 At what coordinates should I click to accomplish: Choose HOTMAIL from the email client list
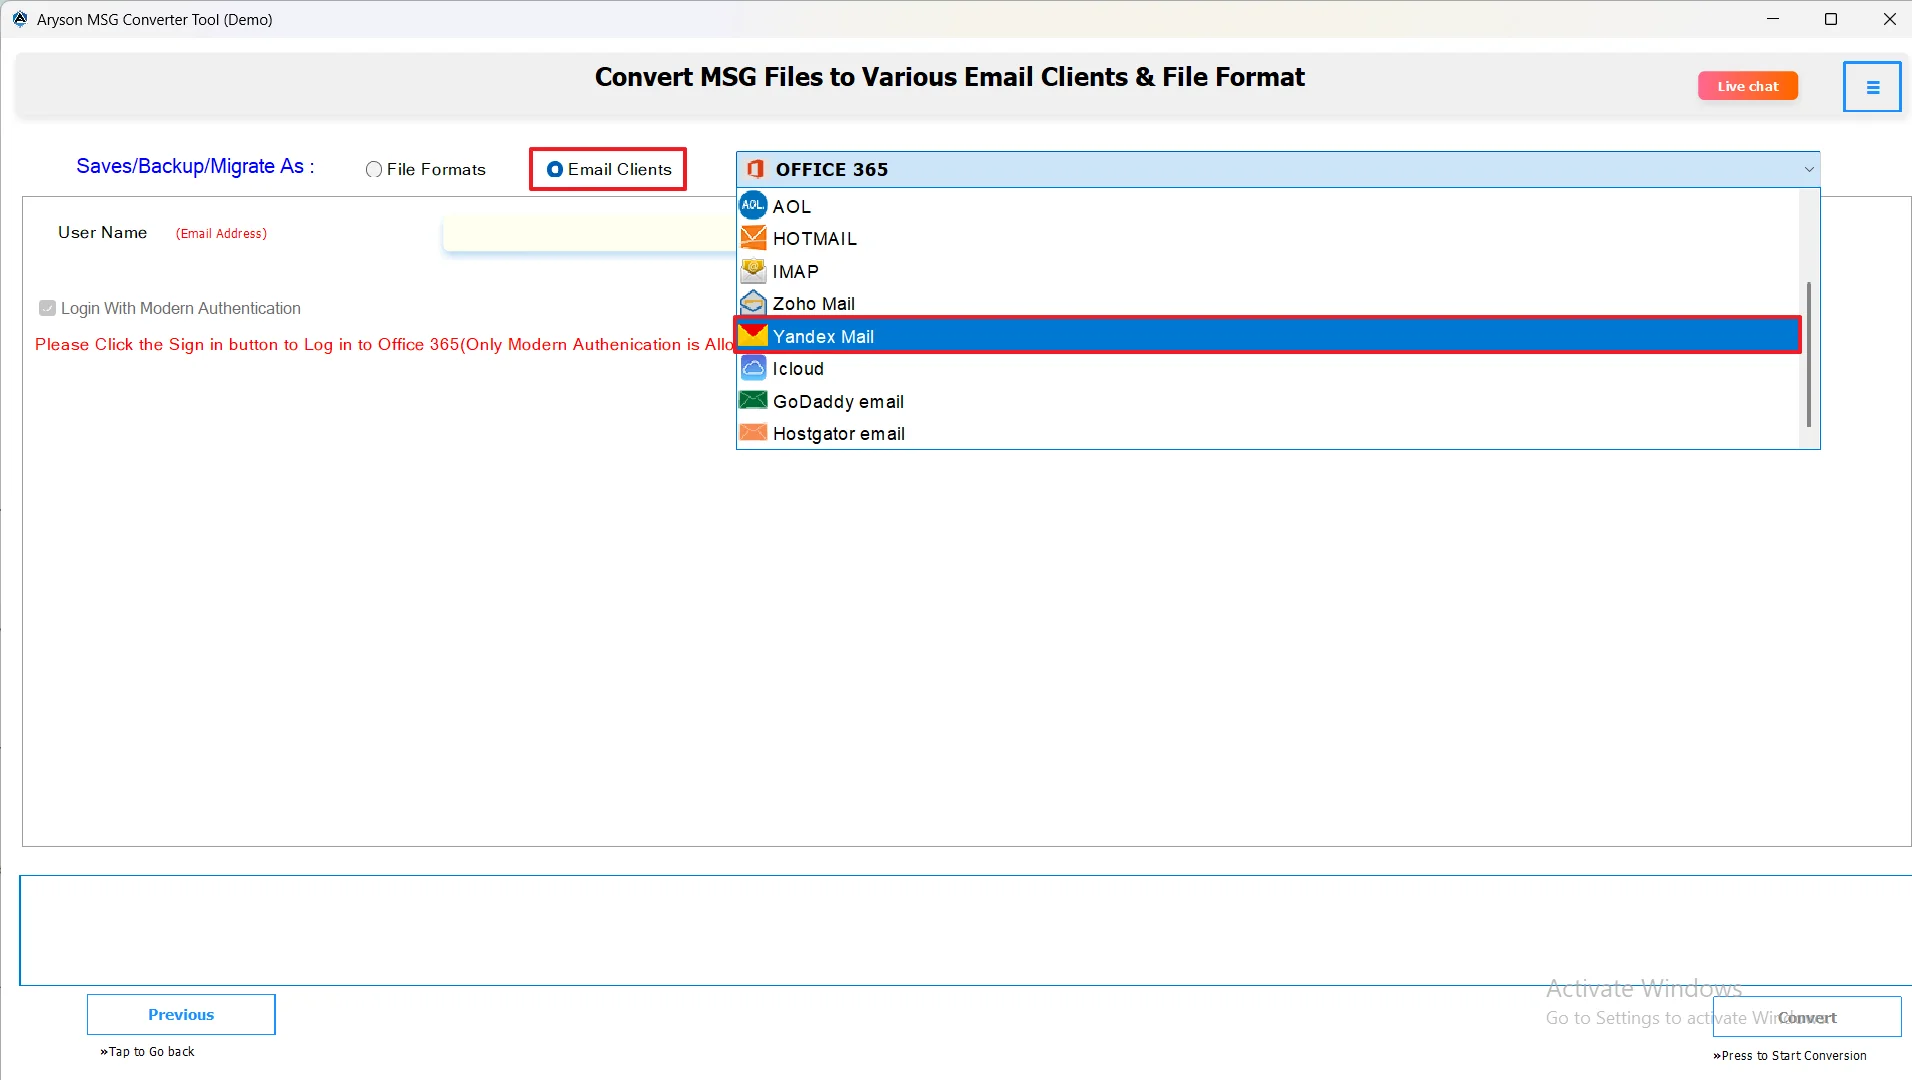click(1268, 238)
